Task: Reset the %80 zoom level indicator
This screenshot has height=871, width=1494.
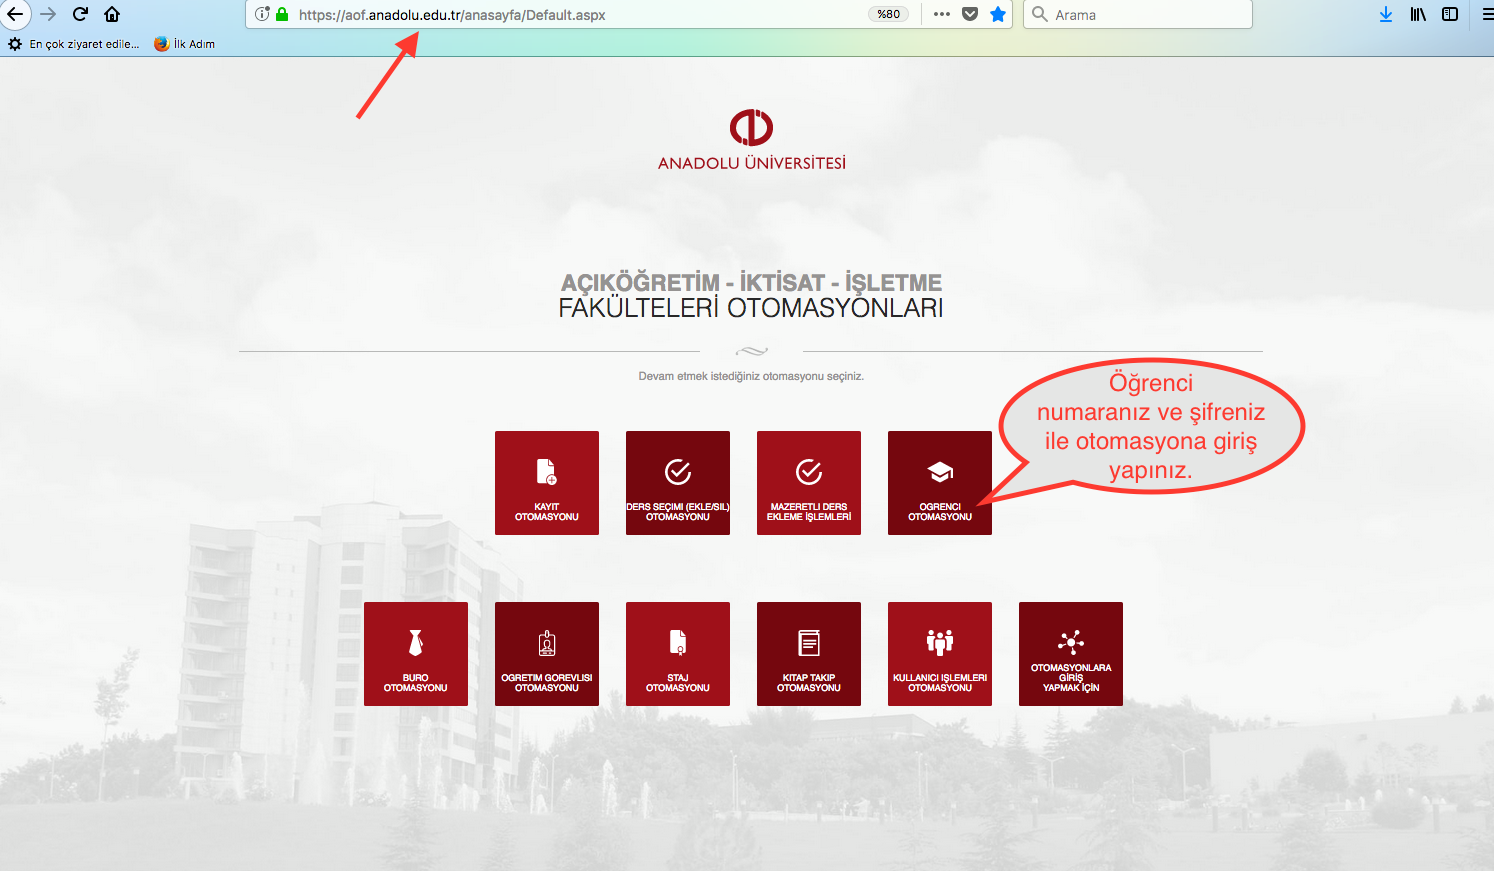Action: coord(888,14)
